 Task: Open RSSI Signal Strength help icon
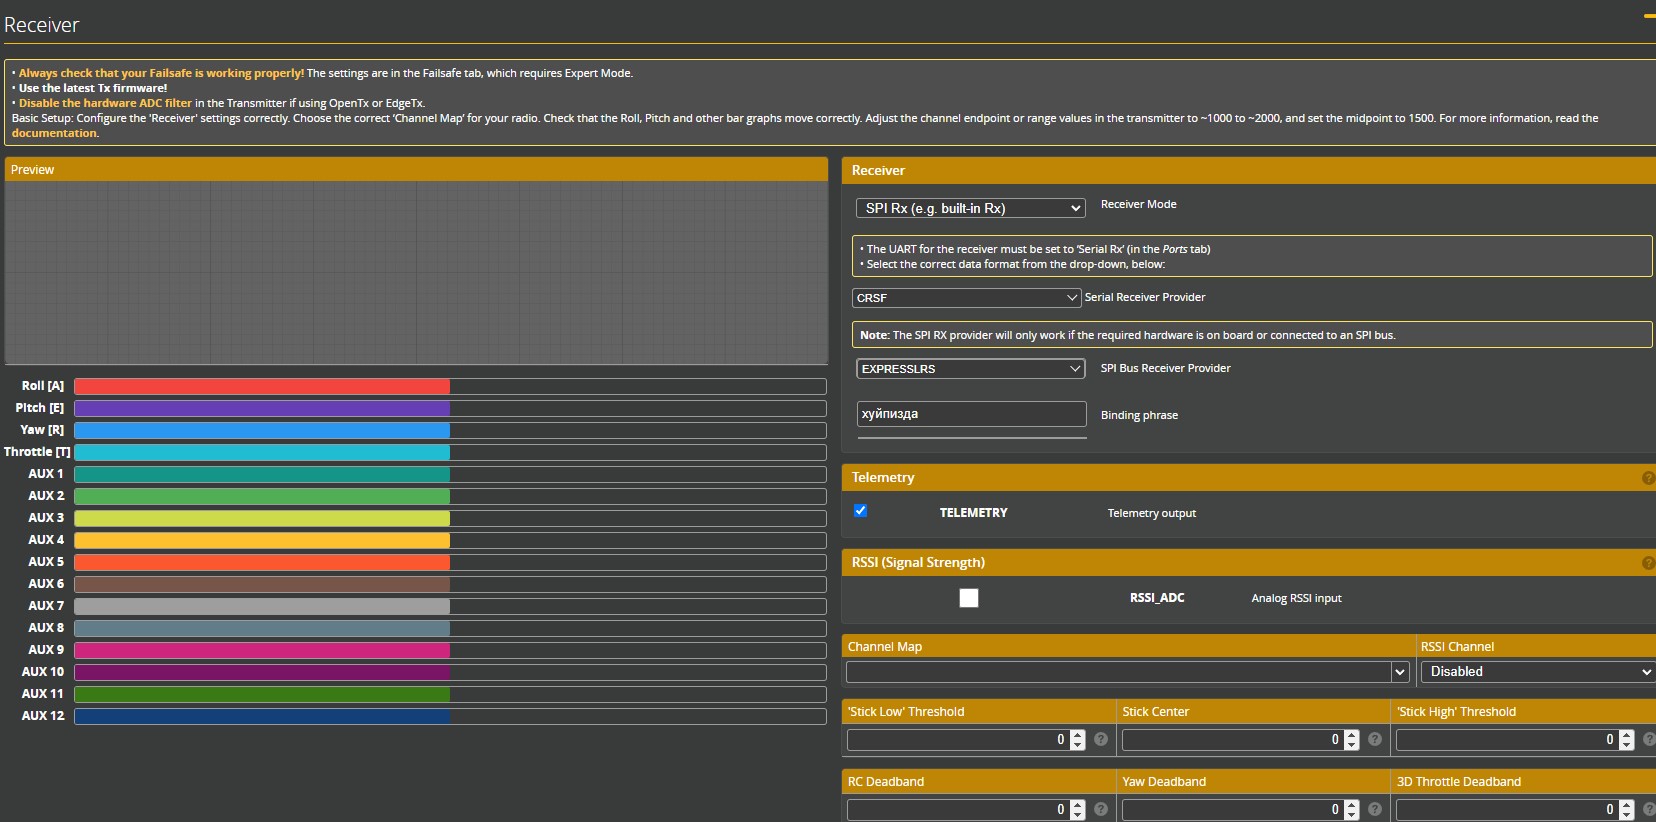tap(1648, 563)
